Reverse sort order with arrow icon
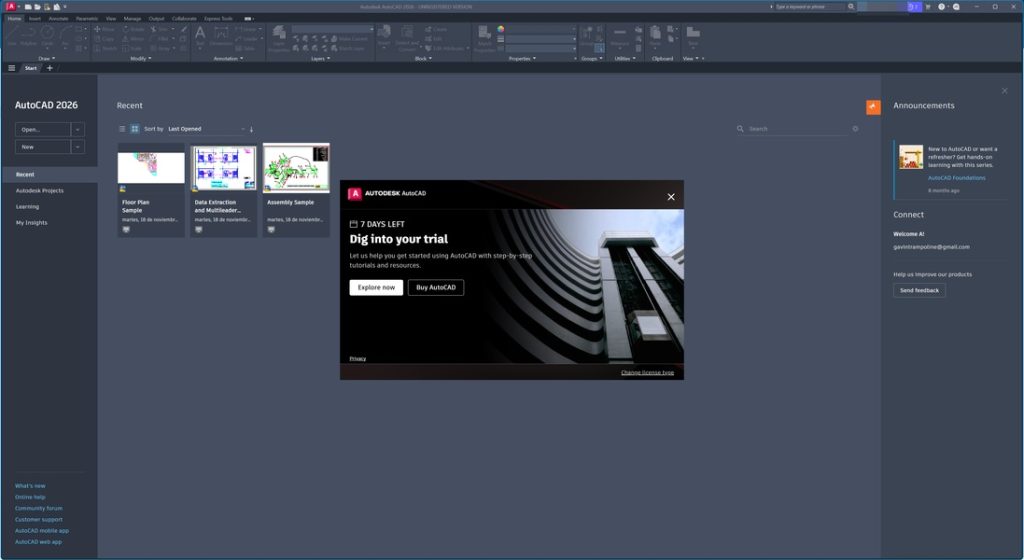1024x560 pixels. [x=251, y=129]
